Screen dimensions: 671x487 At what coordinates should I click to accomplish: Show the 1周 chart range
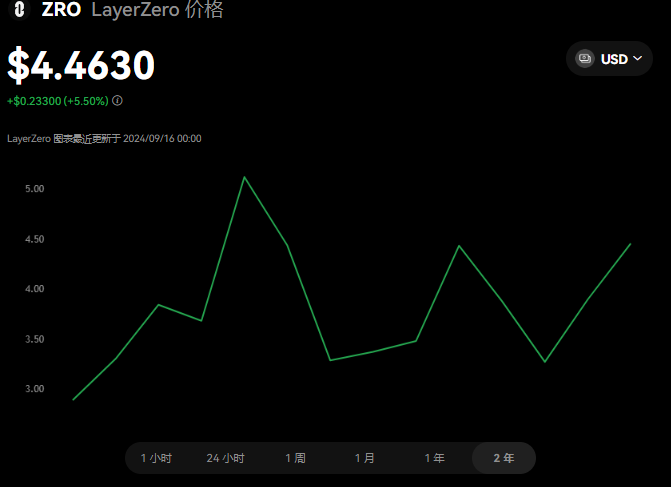[x=295, y=458]
